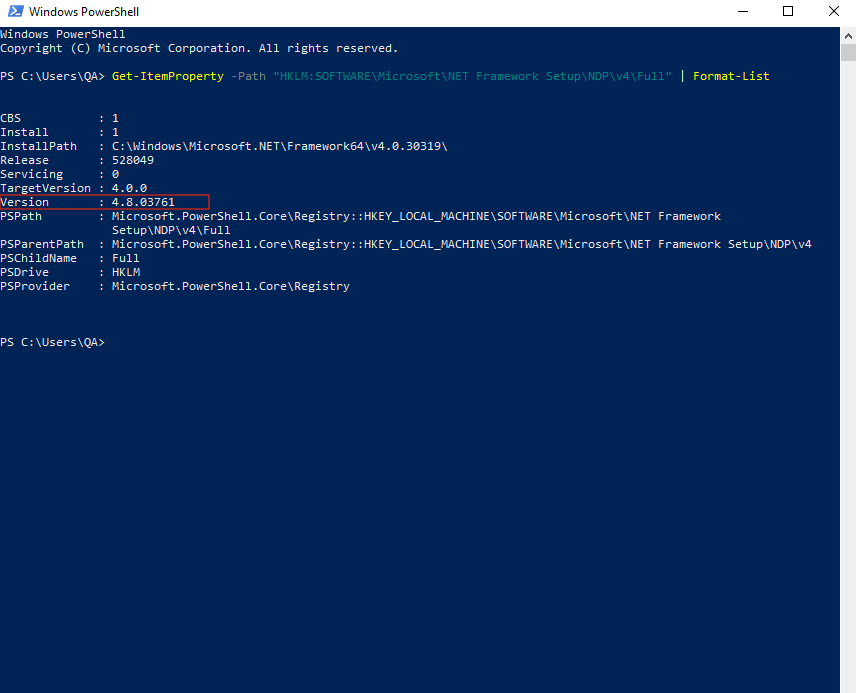The image size is (856, 693).
Task: Click the vertical scrollbar thumb
Action: 848,53
